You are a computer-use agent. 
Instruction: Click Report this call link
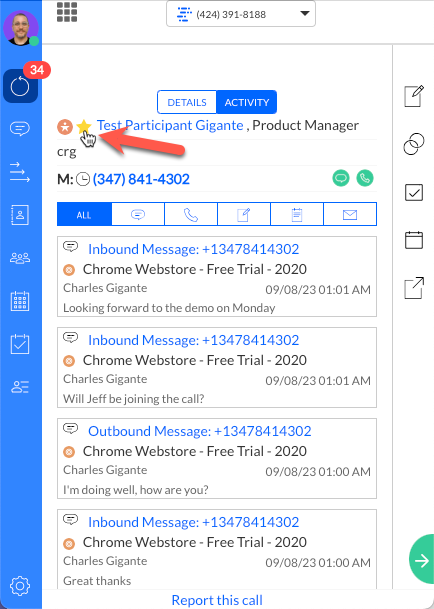[x=217, y=600]
